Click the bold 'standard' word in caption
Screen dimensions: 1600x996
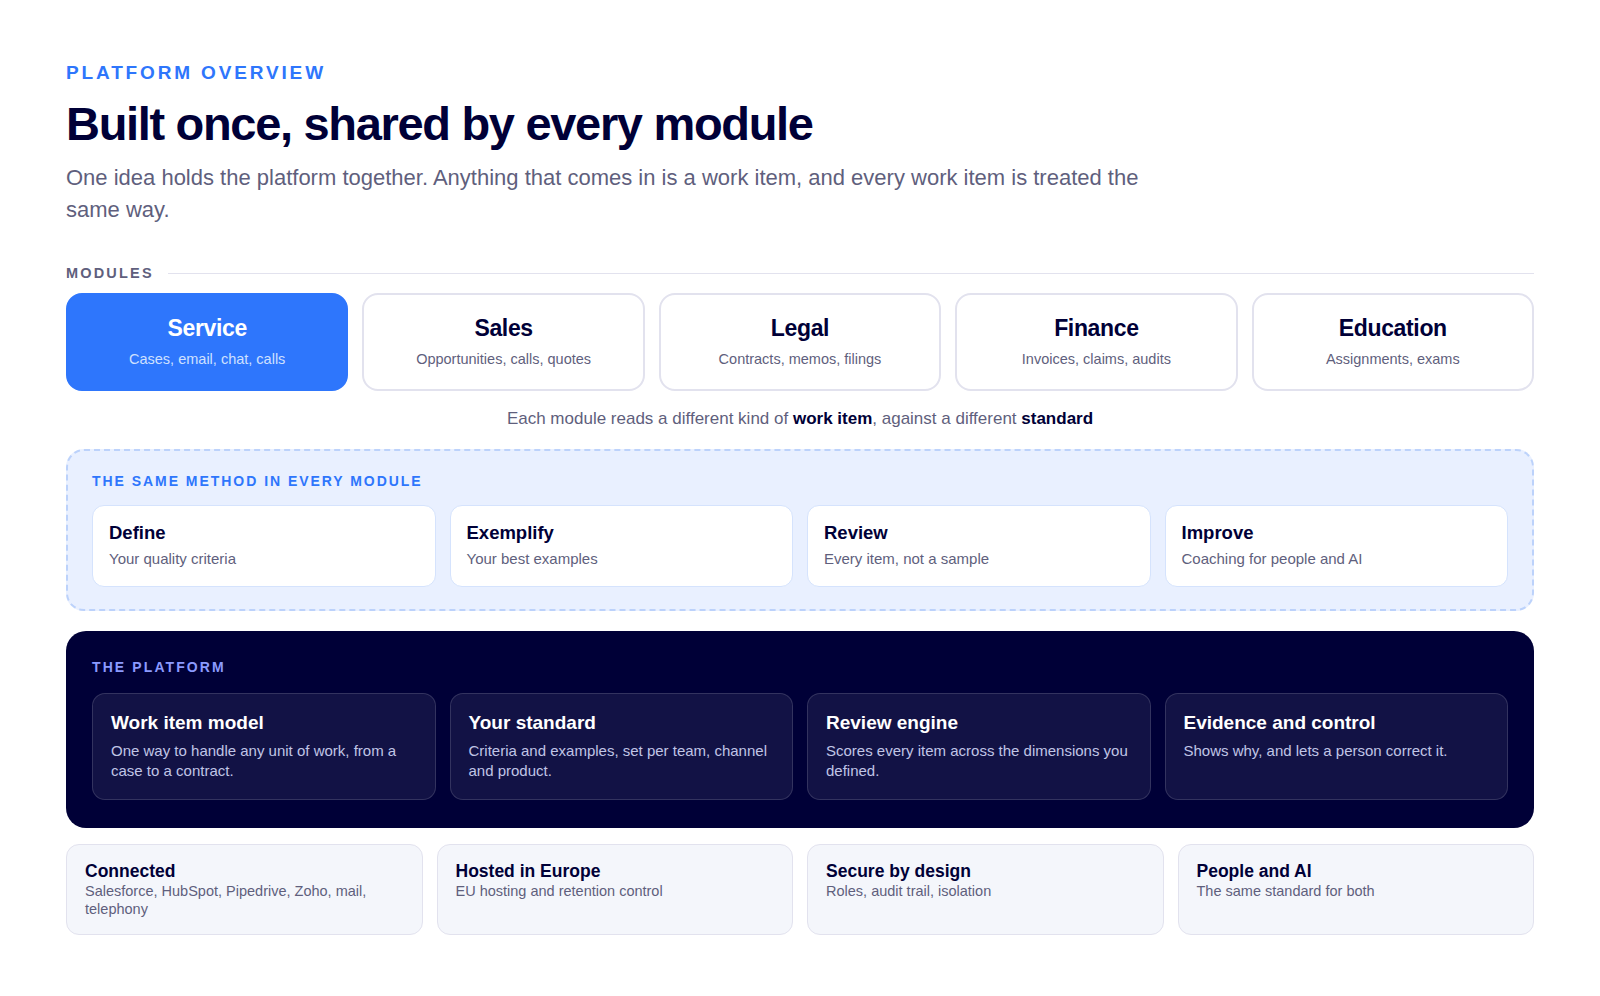point(1057,418)
